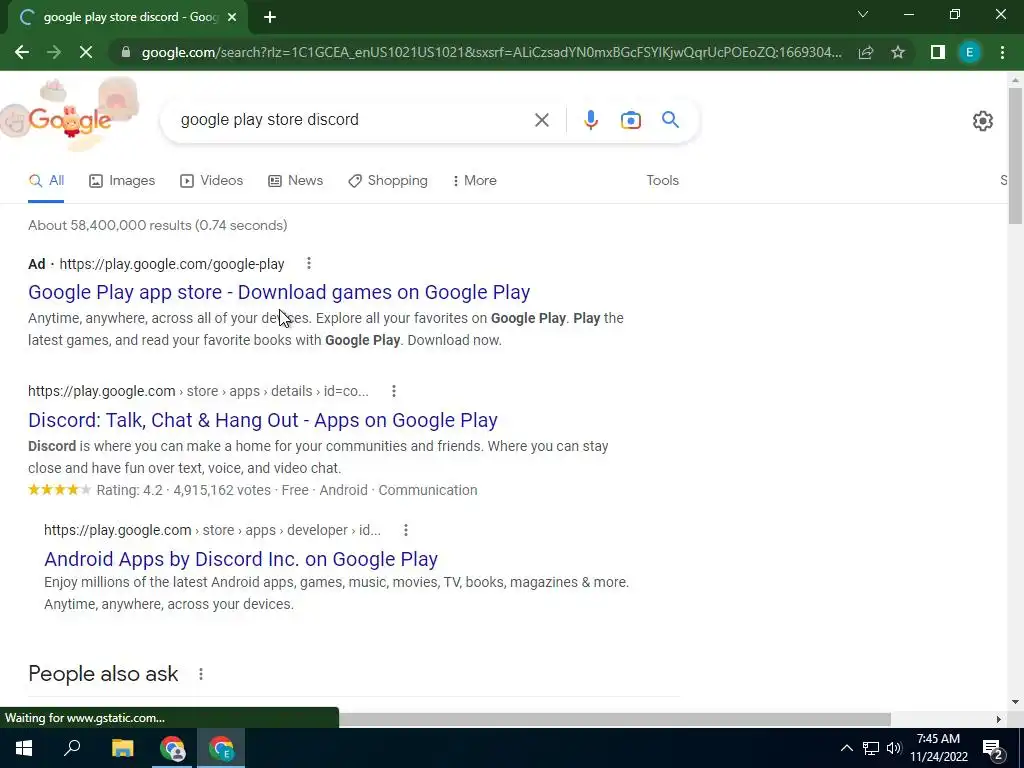Open the notification center icon
The image size is (1024, 768).
pos(992,748)
